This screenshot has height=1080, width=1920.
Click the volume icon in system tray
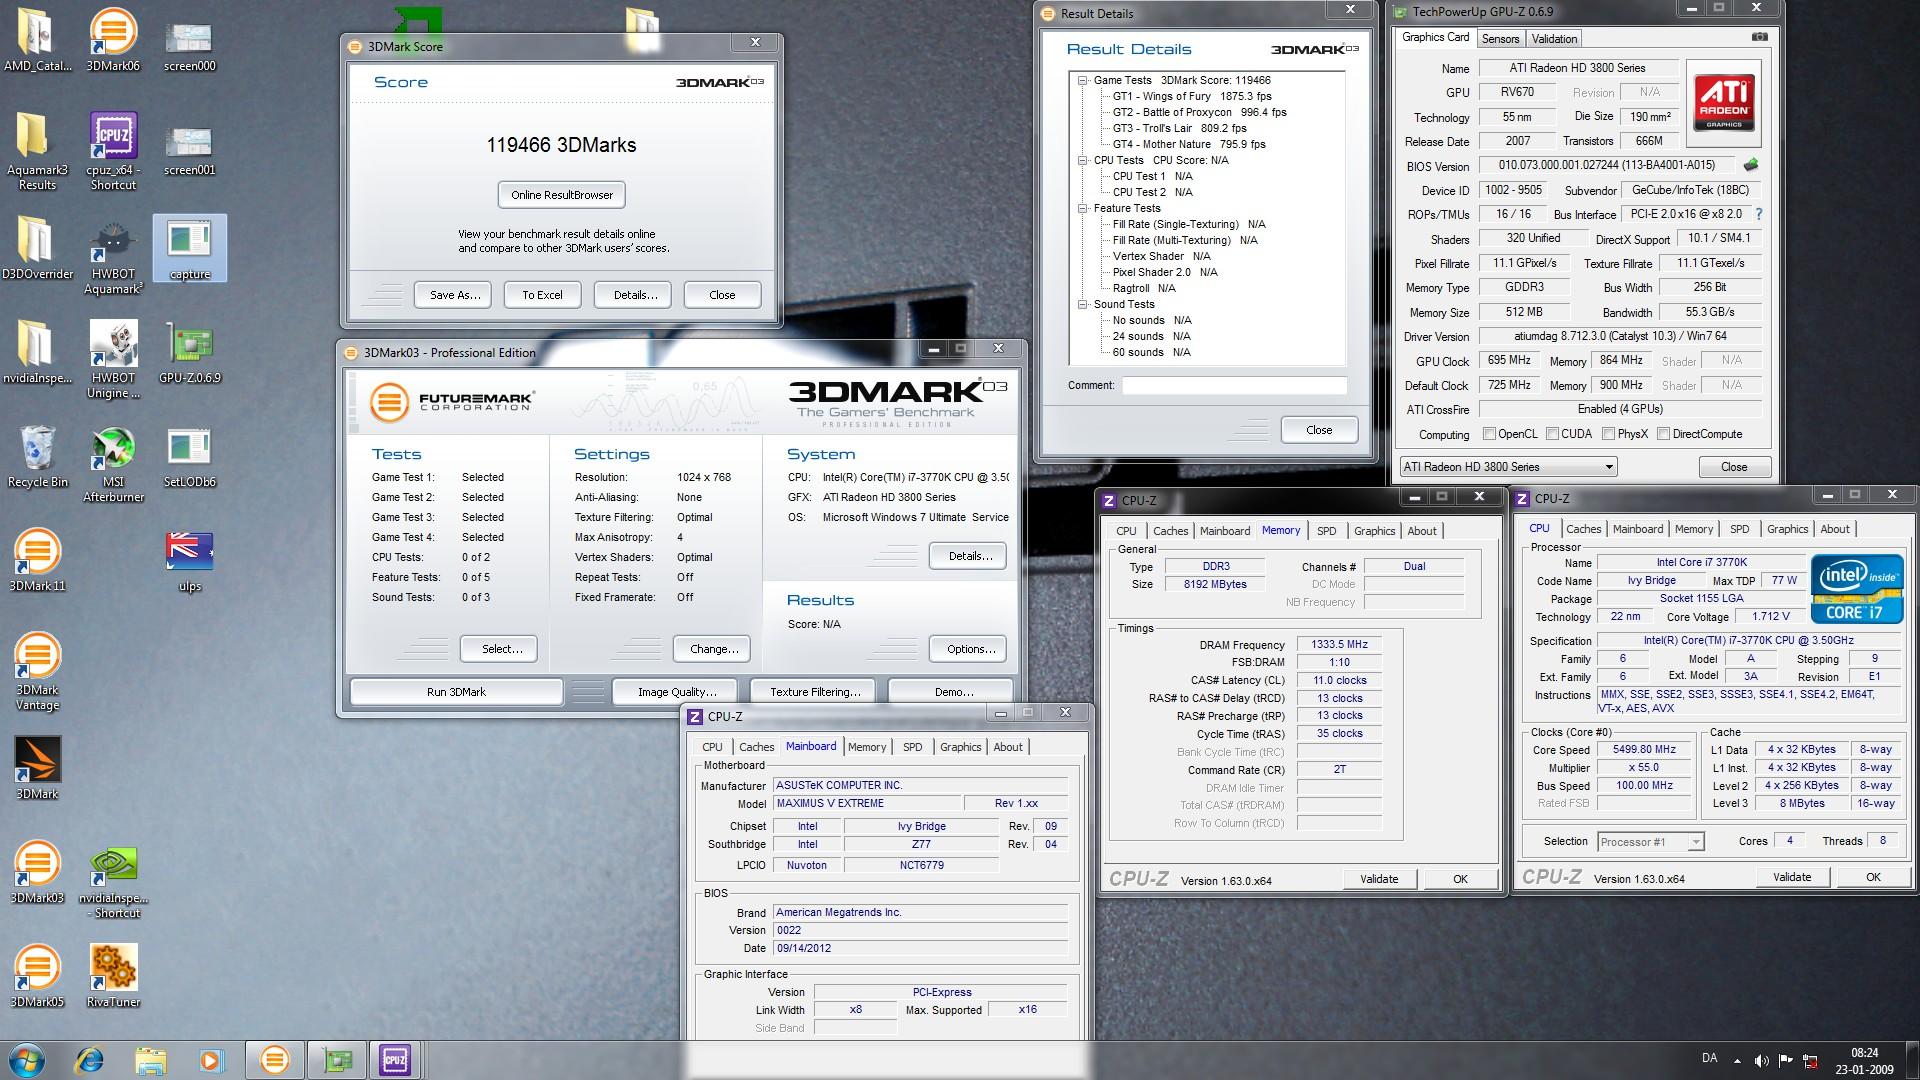click(x=1761, y=1061)
